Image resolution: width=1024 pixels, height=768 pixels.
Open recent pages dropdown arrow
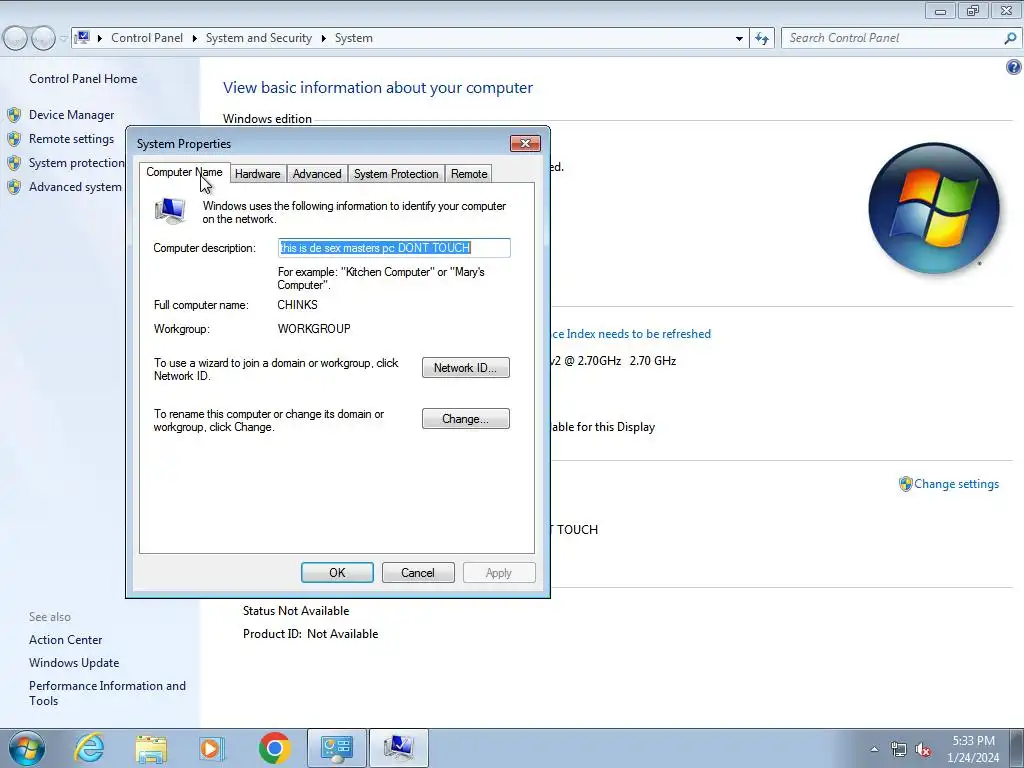pyautogui.click(x=63, y=39)
